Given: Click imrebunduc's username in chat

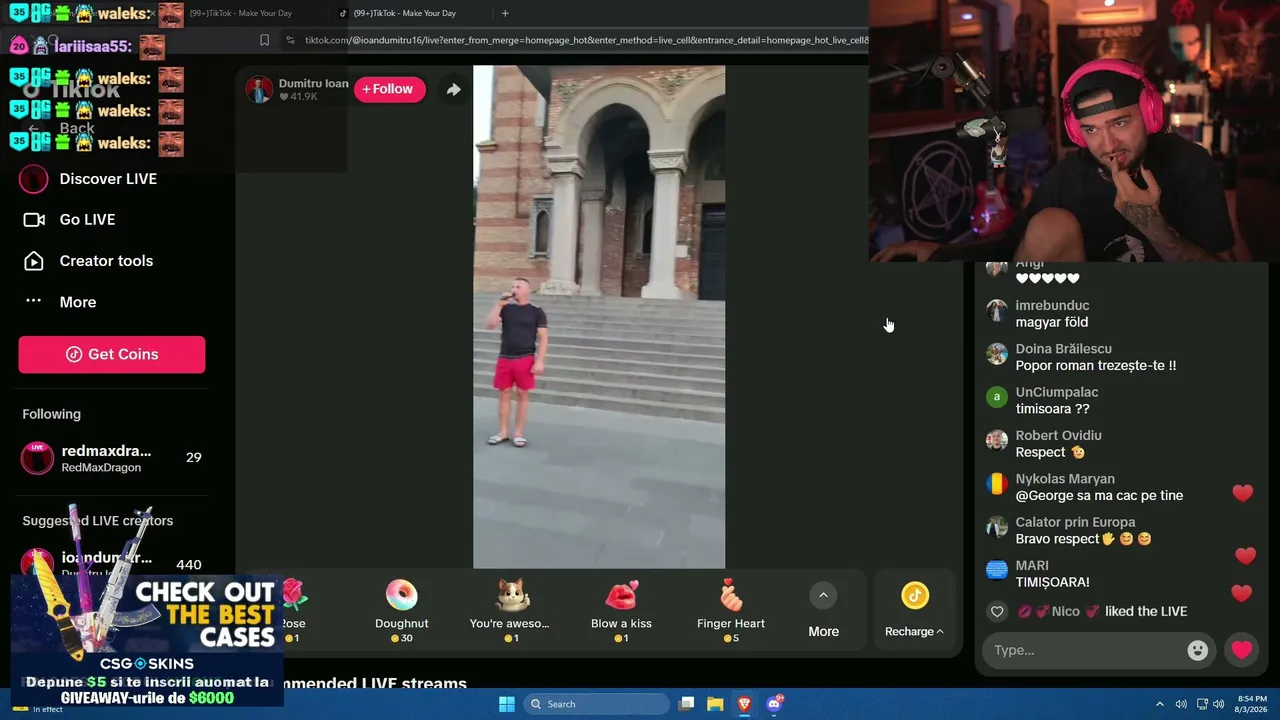Looking at the screenshot, I should pyautogui.click(x=1053, y=306).
